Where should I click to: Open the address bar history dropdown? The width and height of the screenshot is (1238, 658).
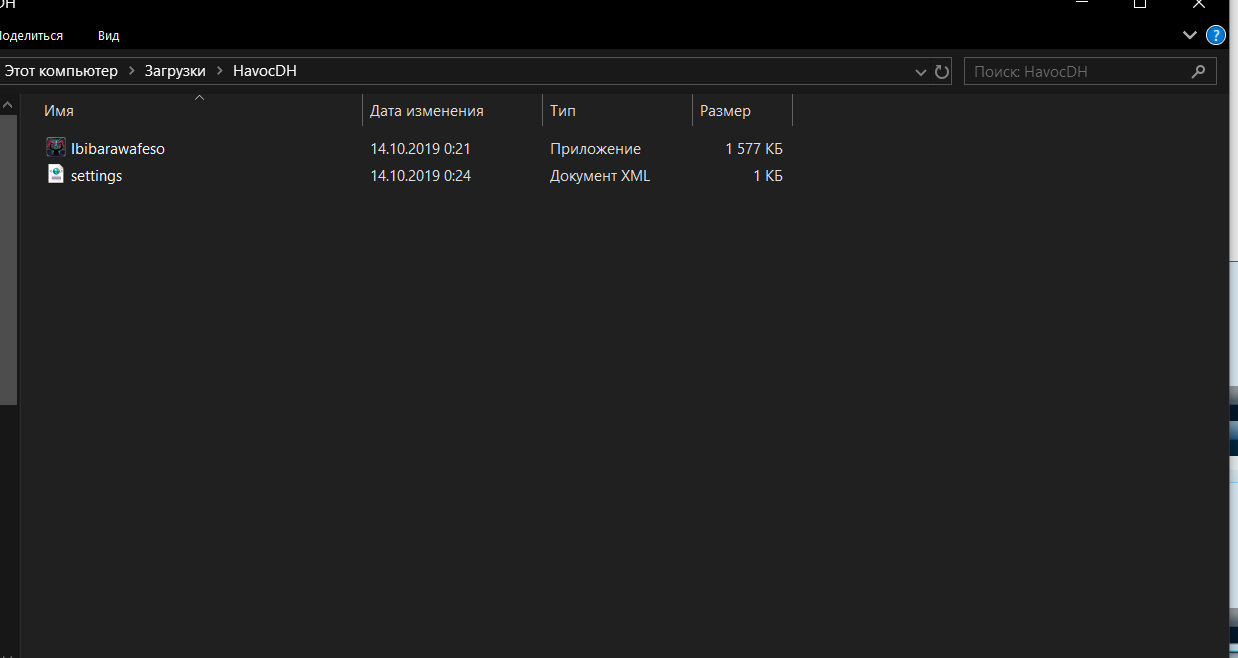(x=921, y=72)
